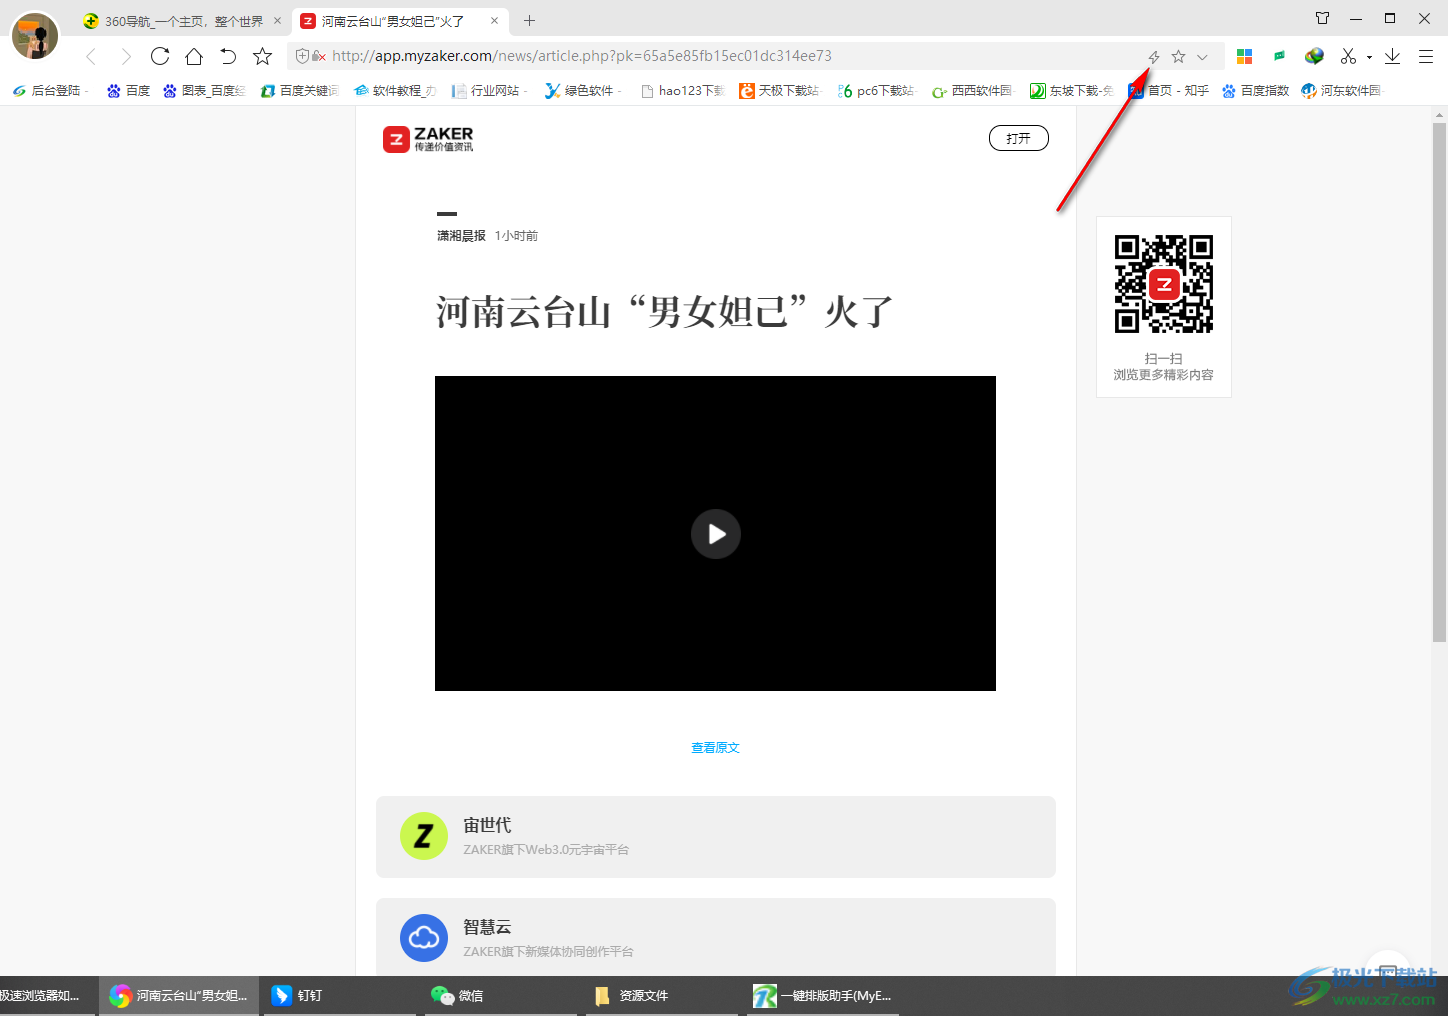Image resolution: width=1448 pixels, height=1016 pixels.
Task: Open the 百度关键词 bookmark
Action: tap(299, 91)
